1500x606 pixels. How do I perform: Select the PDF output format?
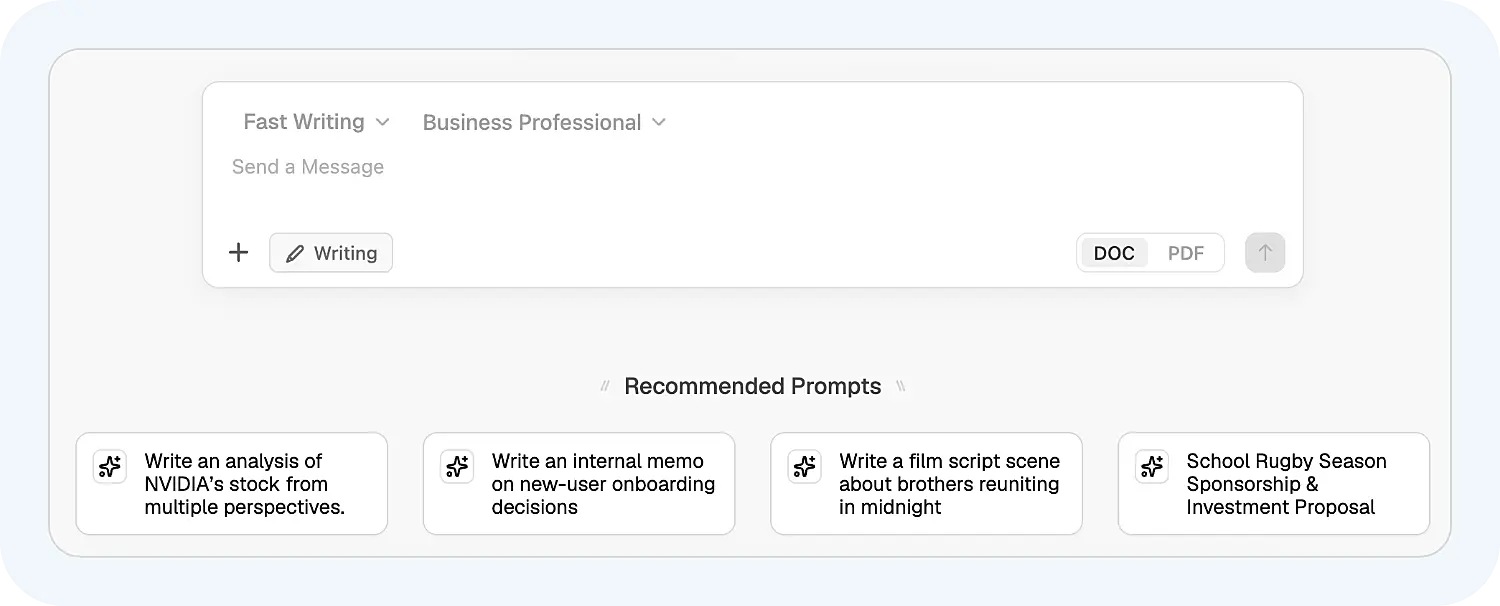(x=1186, y=253)
